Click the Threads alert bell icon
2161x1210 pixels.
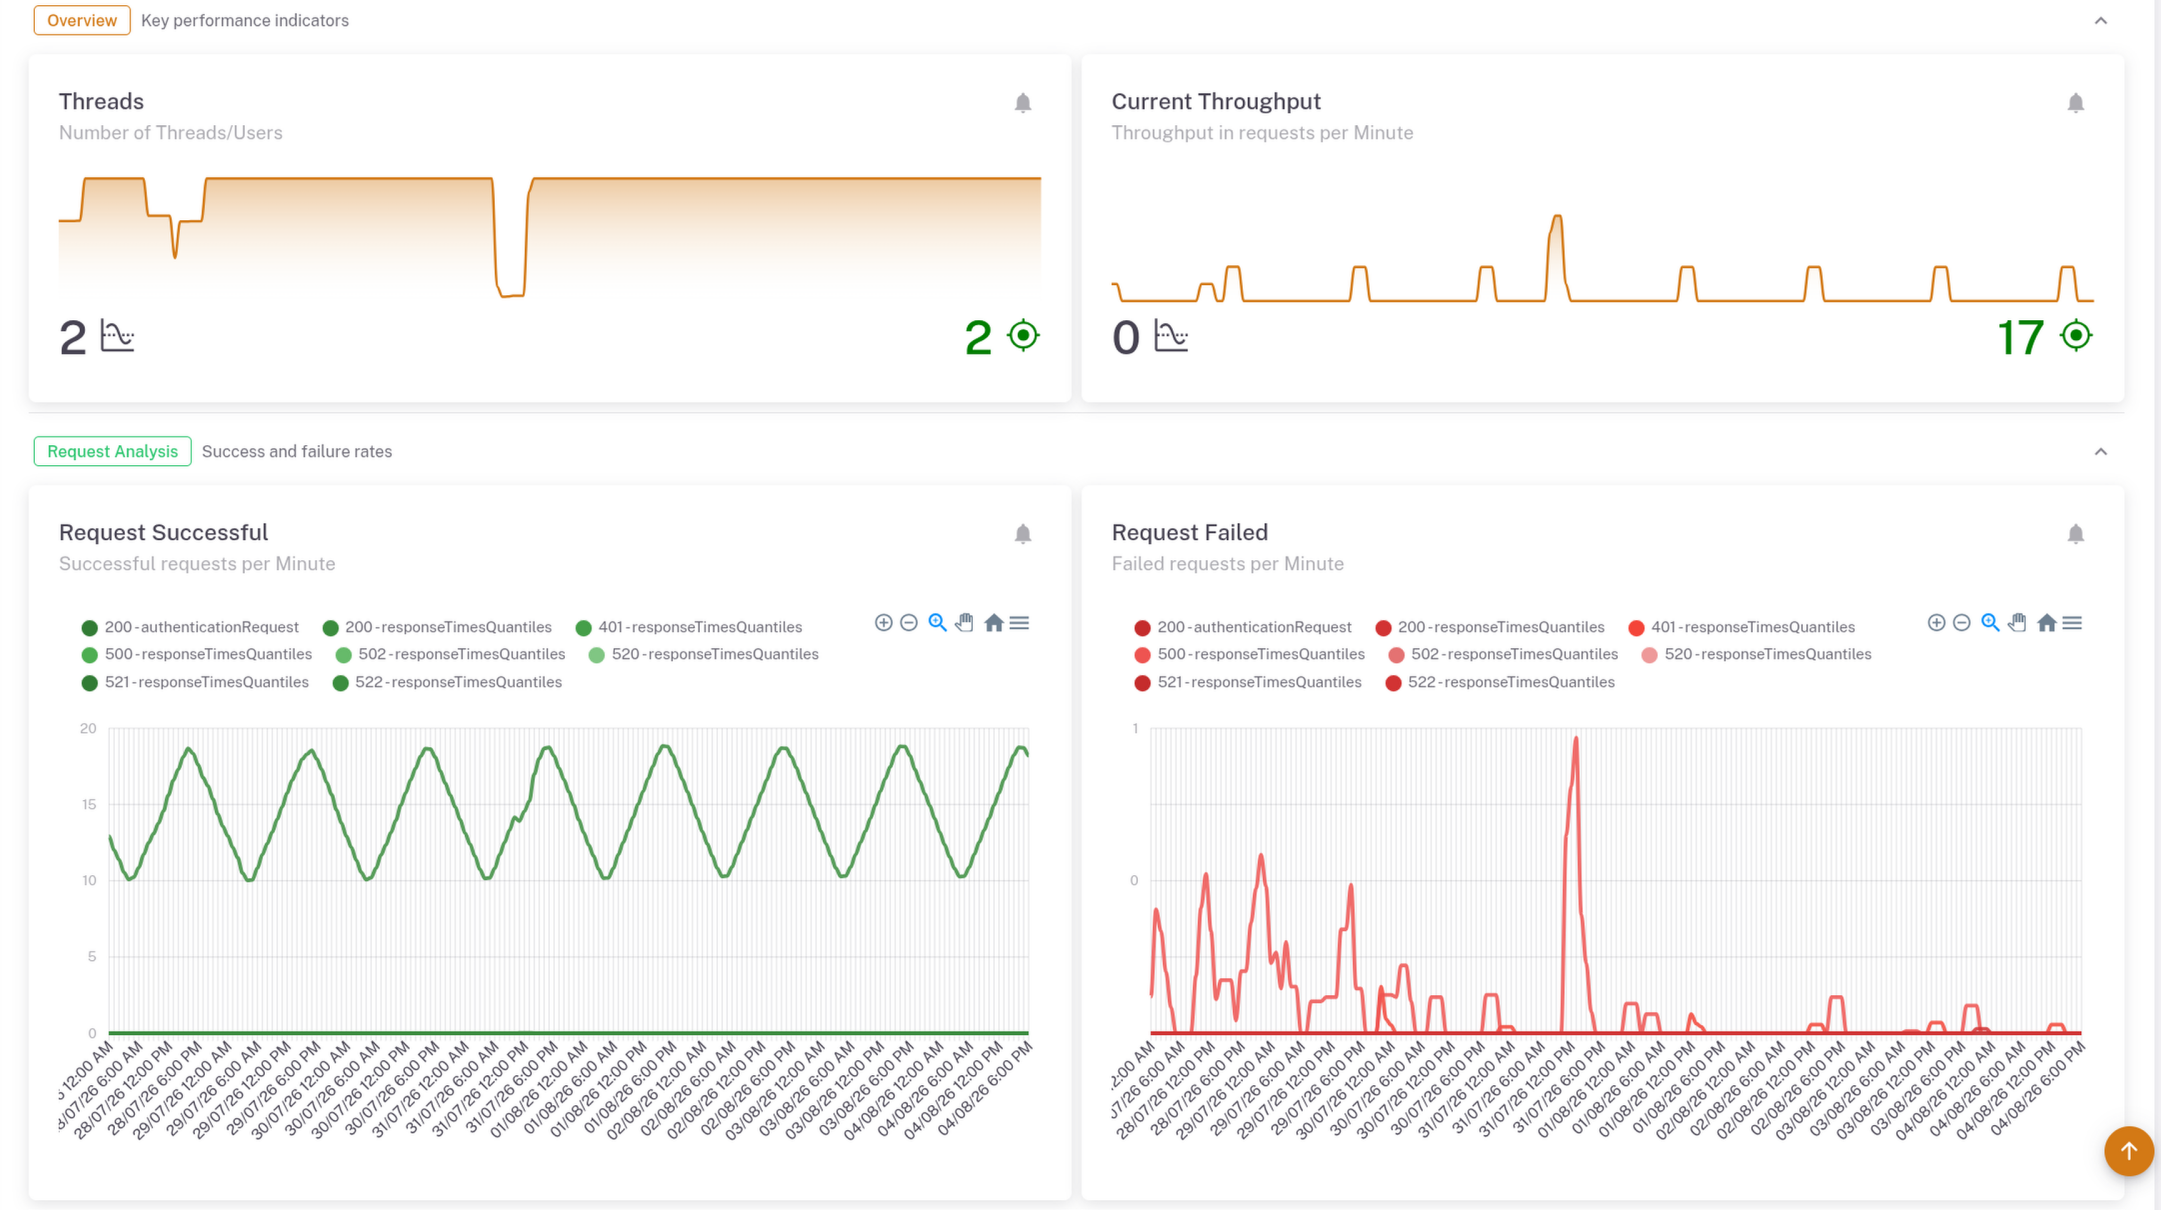(x=1022, y=103)
